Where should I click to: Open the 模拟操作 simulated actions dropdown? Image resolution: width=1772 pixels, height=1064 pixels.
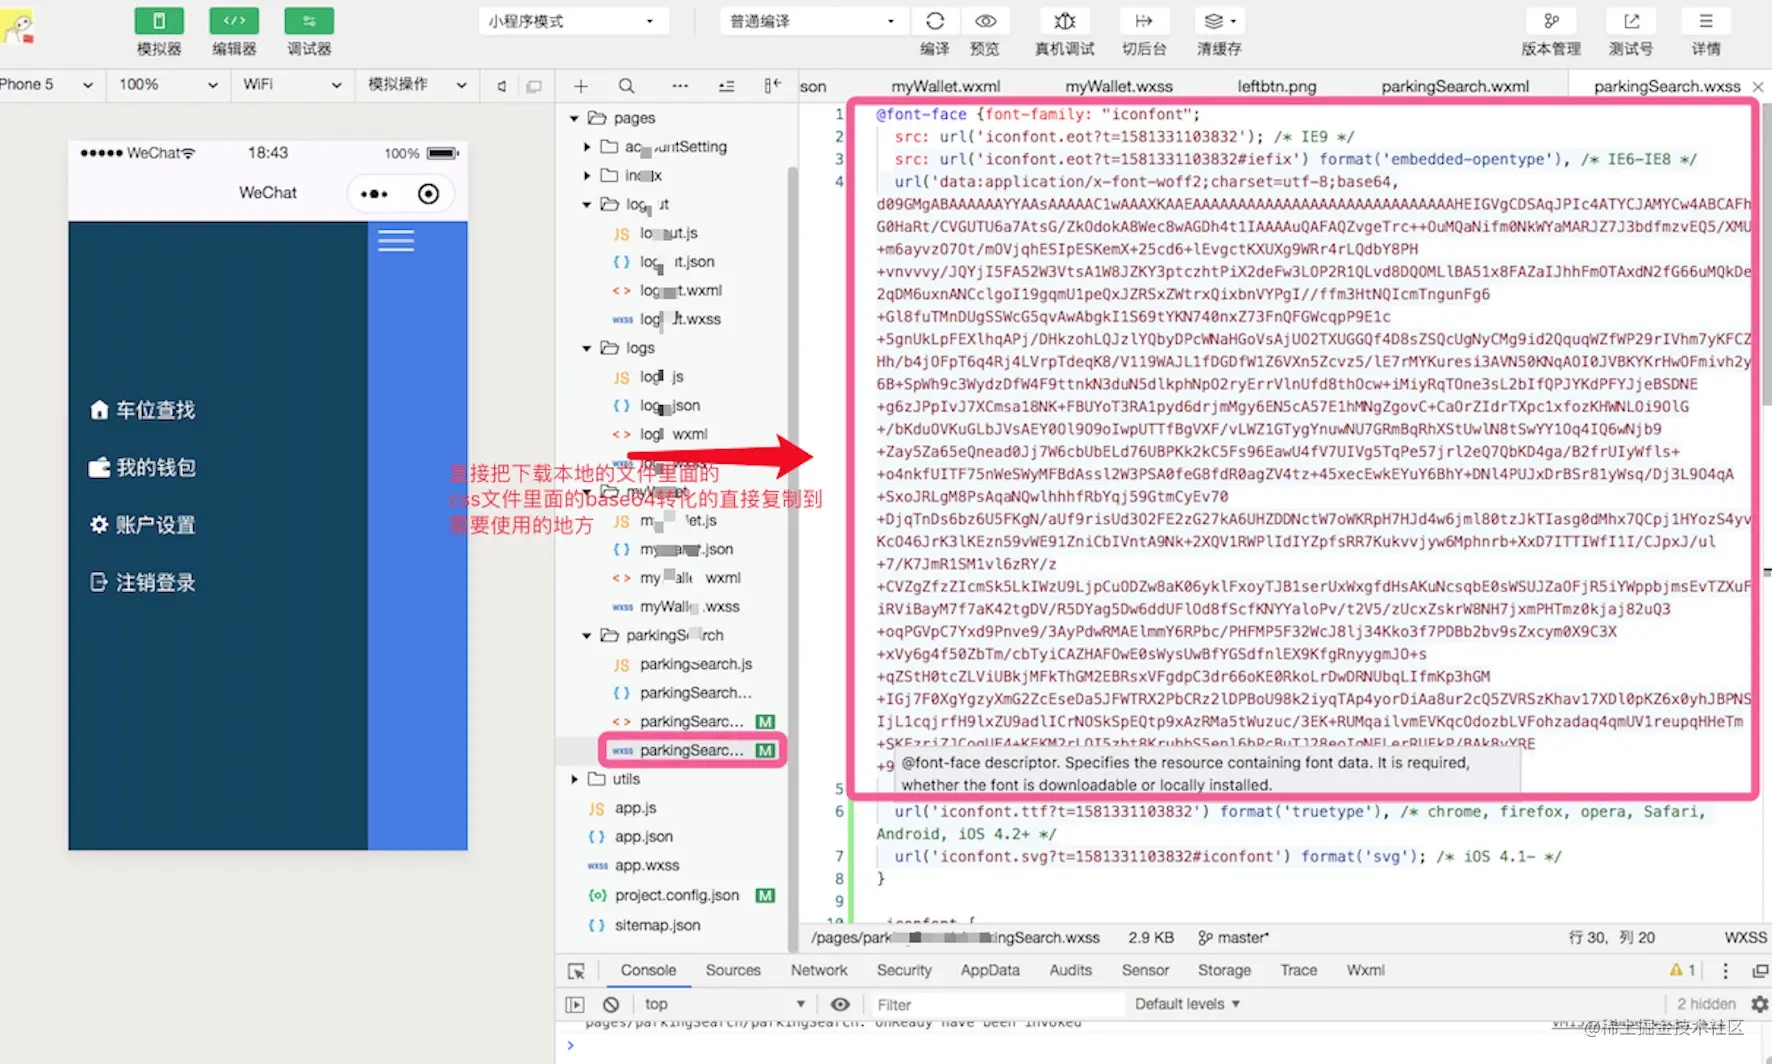tap(417, 85)
